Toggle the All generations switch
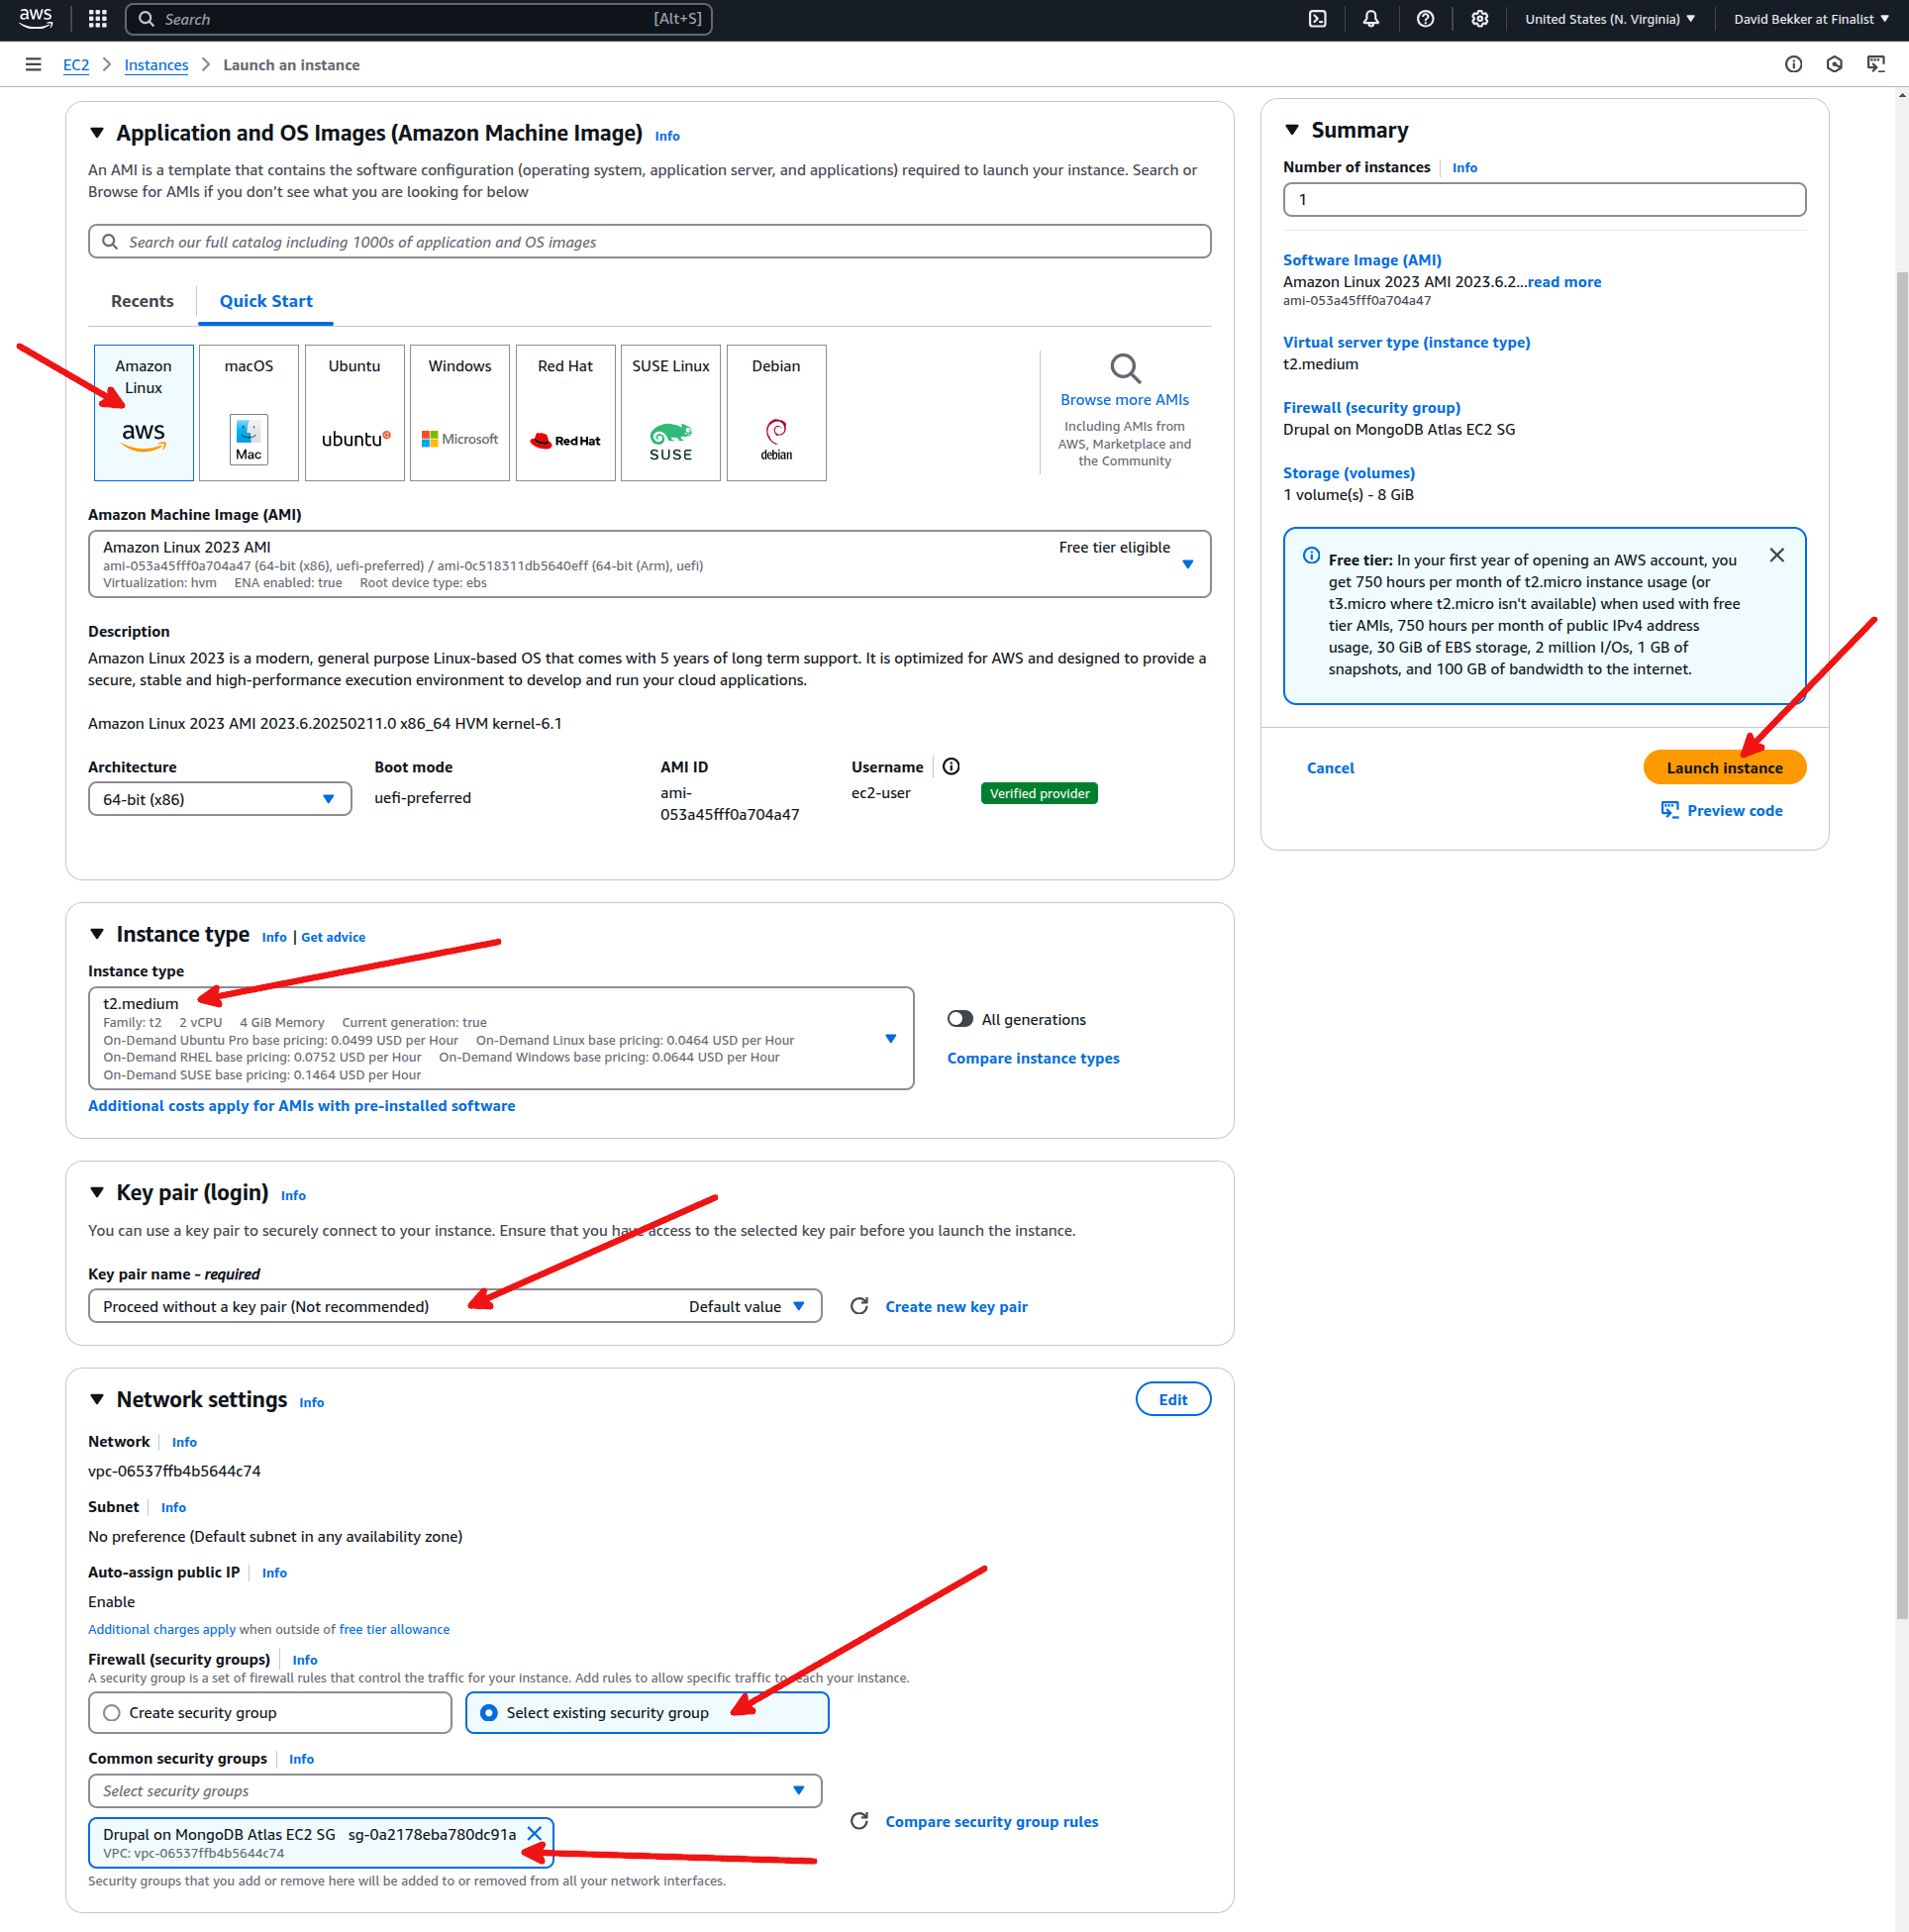The width and height of the screenshot is (1909, 1932). click(960, 1019)
